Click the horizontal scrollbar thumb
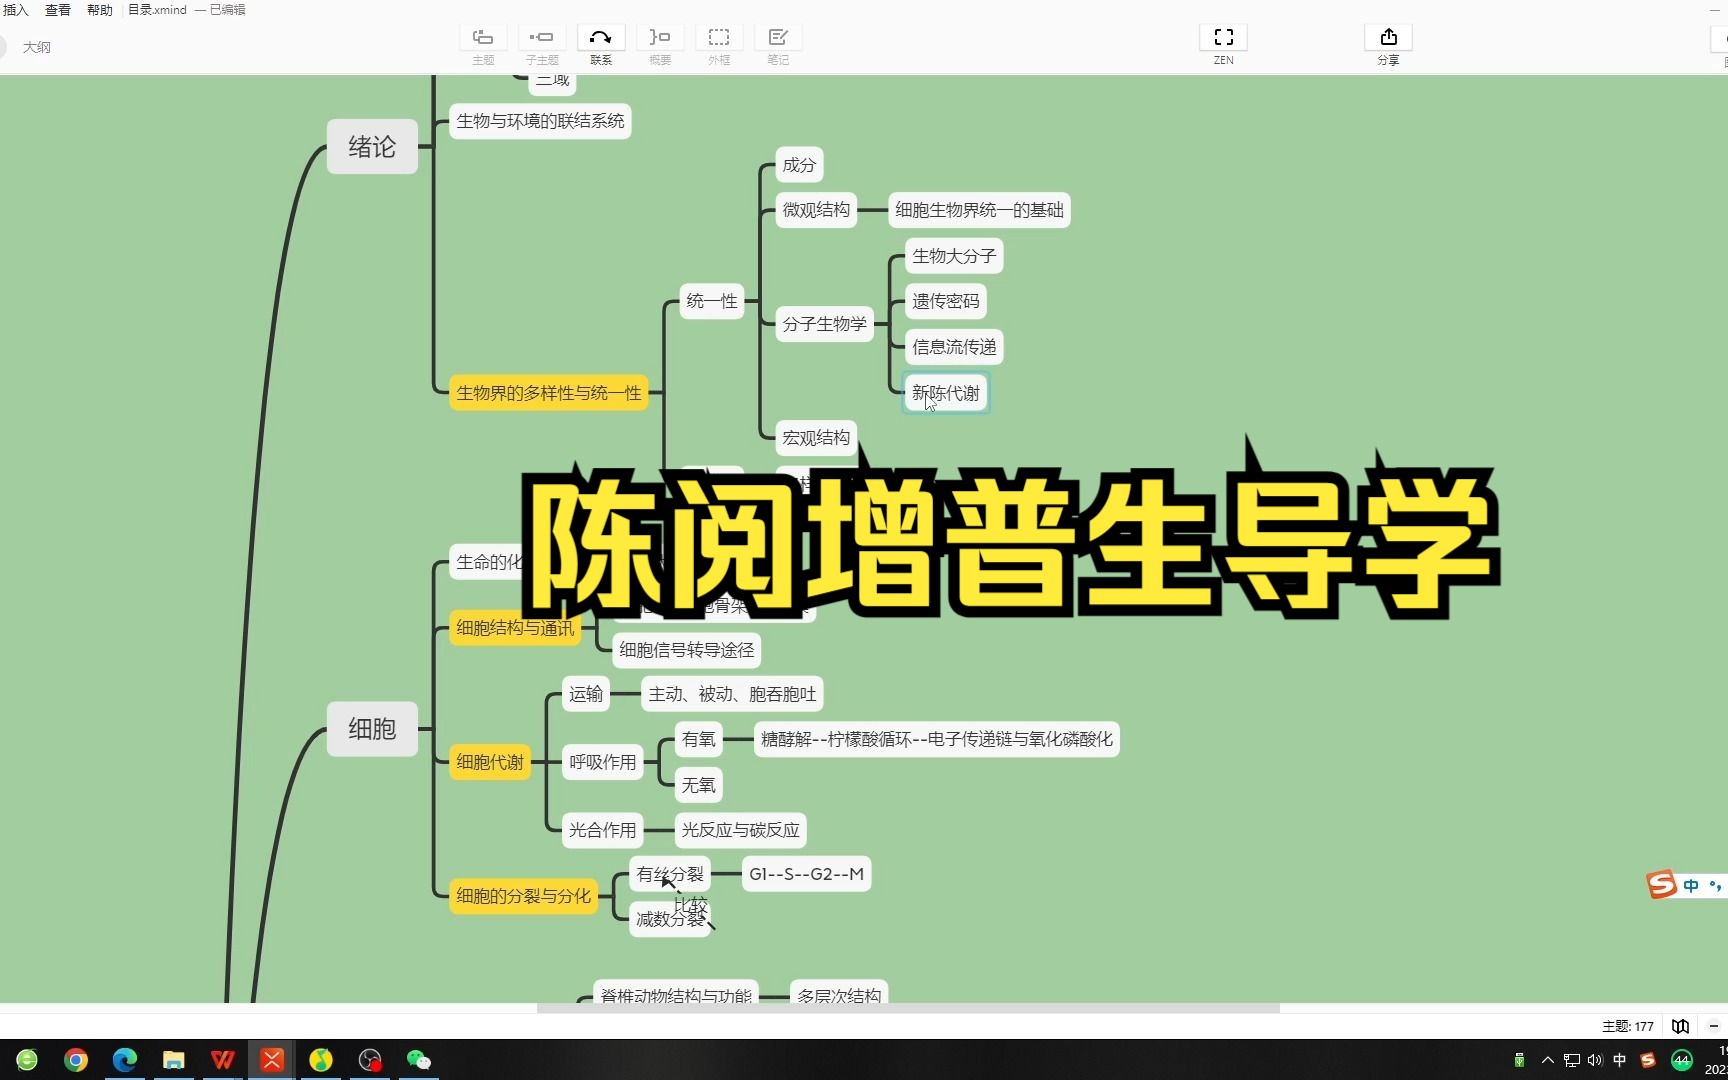This screenshot has height=1080, width=1728. click(908, 1008)
